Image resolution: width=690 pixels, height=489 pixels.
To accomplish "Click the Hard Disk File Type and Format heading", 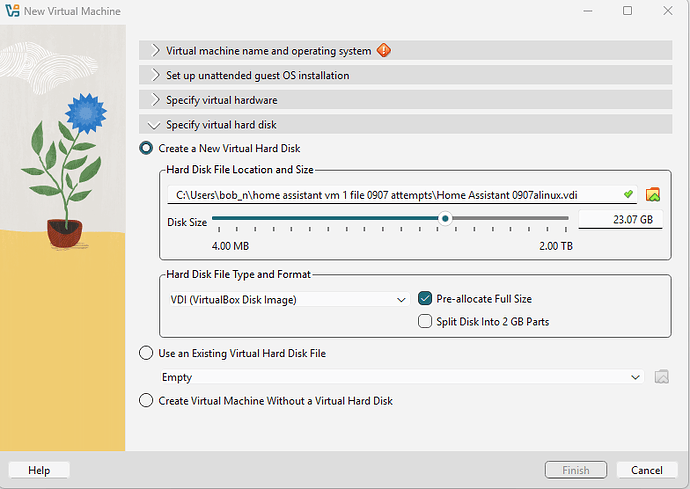I will pos(238,274).
